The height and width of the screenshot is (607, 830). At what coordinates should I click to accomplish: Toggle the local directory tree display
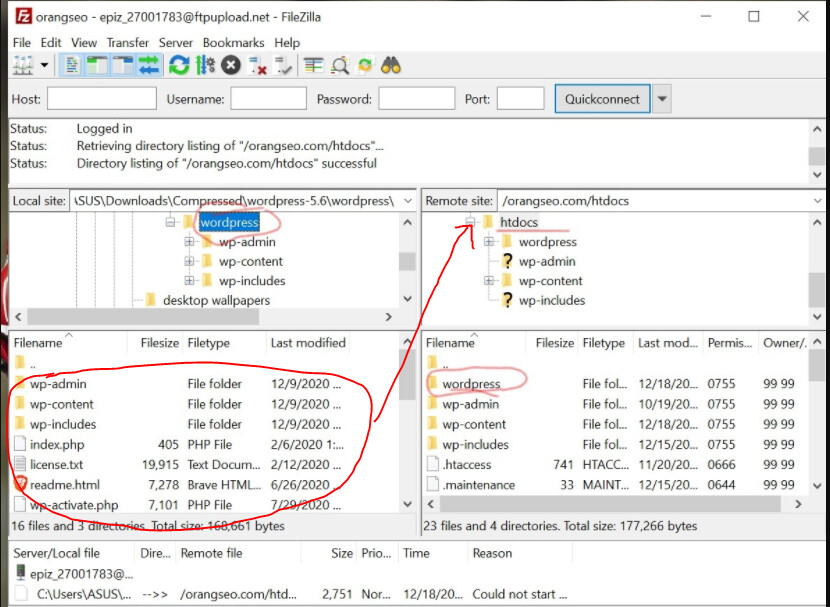point(97,66)
